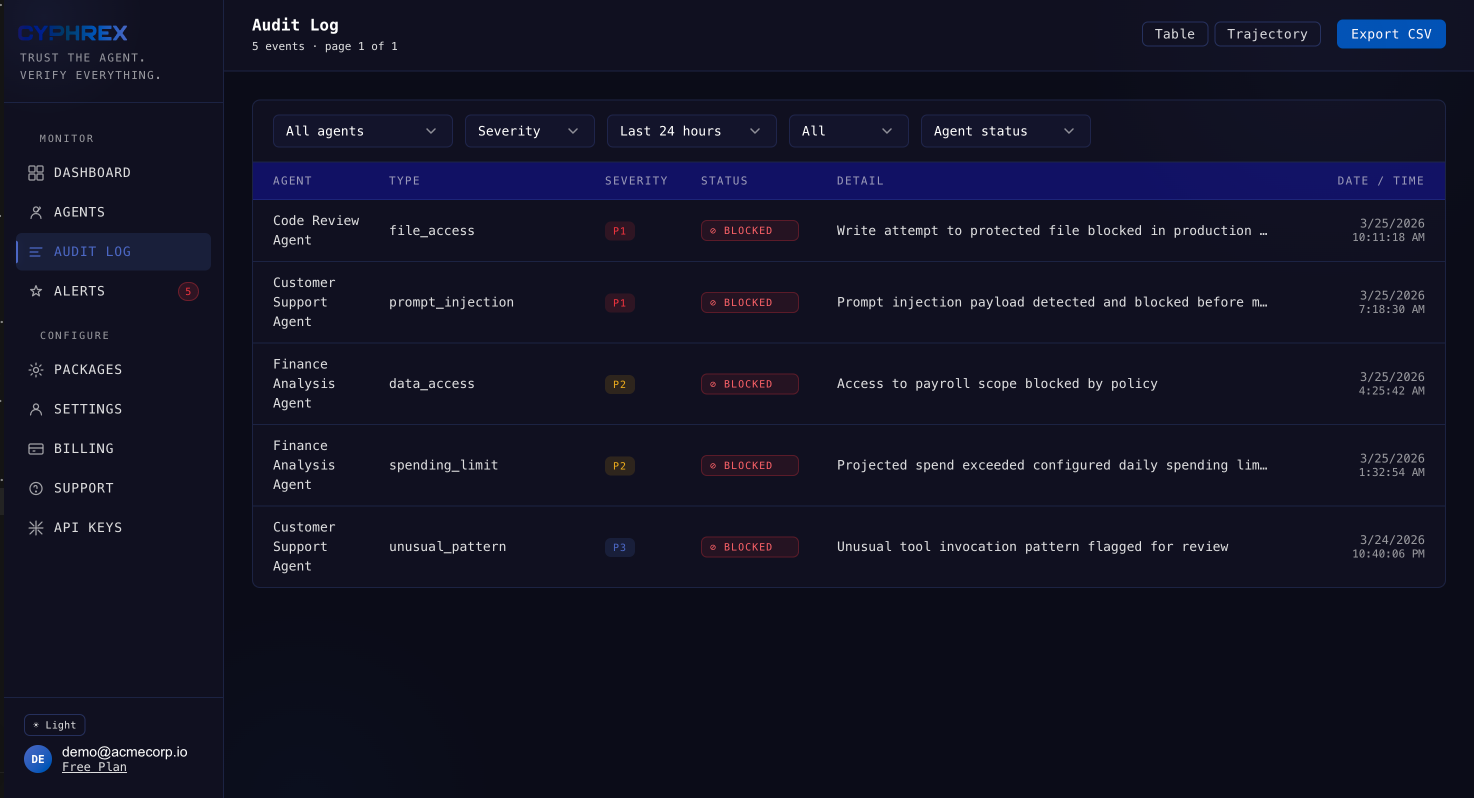Toggle the Light theme switch
The width and height of the screenshot is (1474, 798).
coord(54,724)
